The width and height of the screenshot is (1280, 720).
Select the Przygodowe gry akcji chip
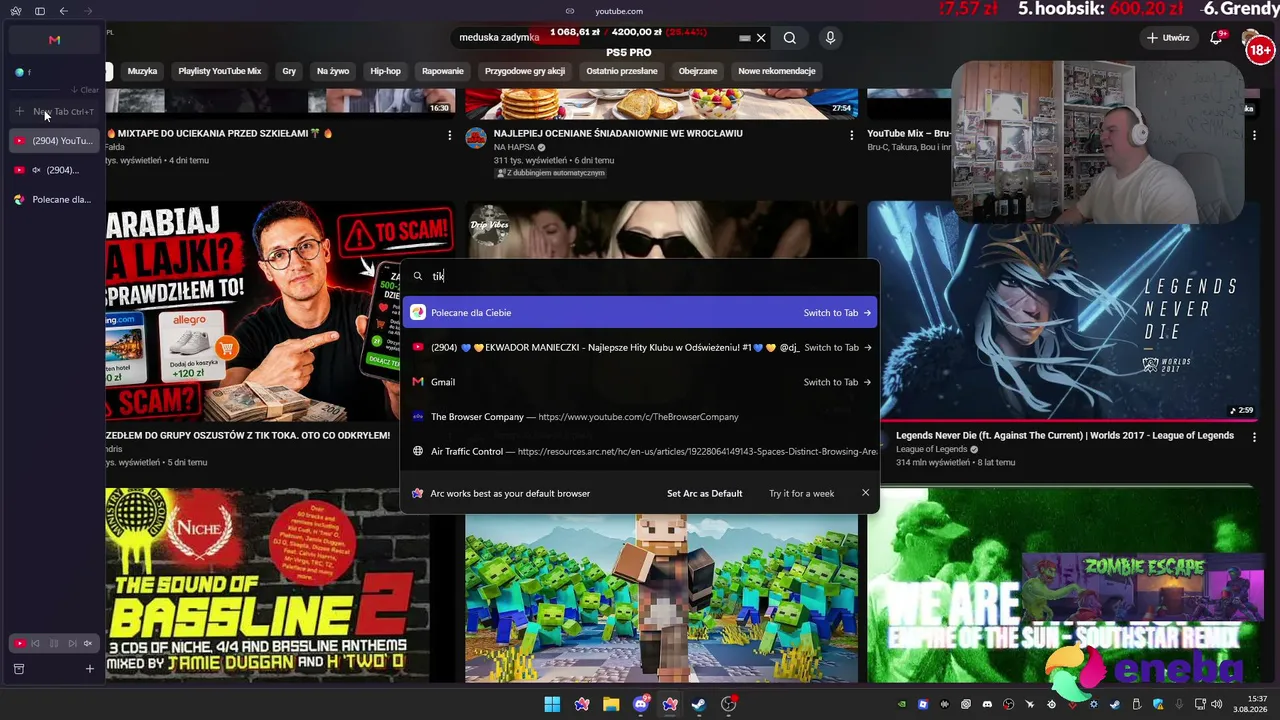click(x=525, y=71)
